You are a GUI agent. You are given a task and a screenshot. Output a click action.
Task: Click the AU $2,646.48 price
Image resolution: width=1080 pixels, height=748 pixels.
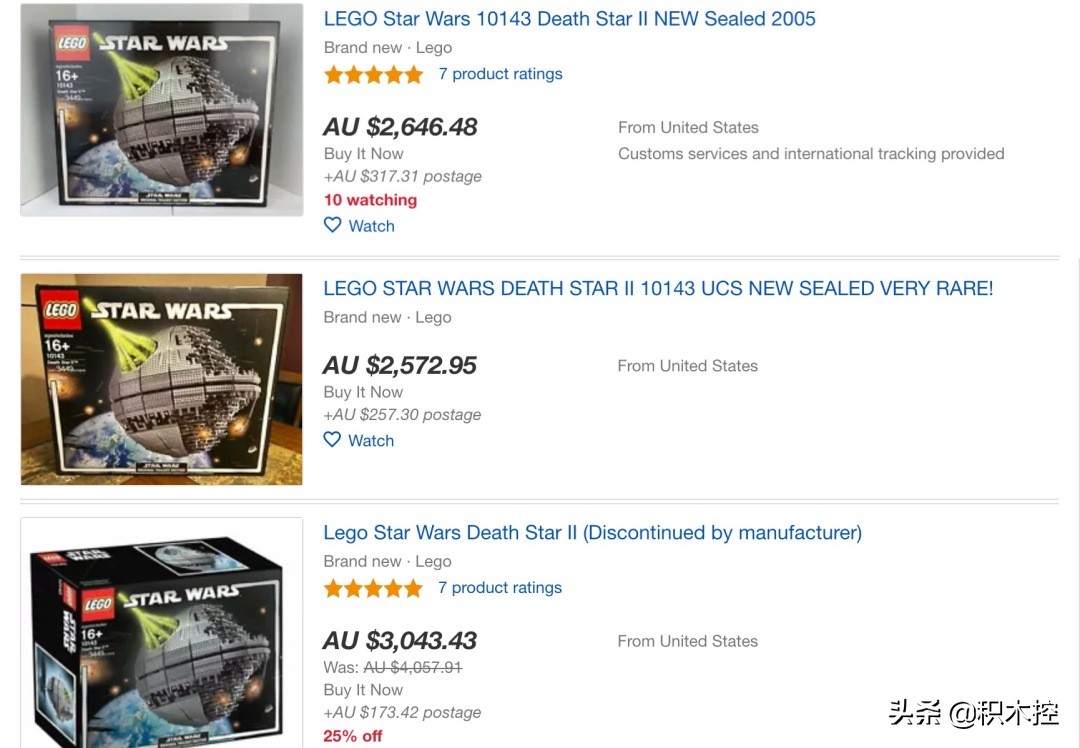(x=400, y=127)
